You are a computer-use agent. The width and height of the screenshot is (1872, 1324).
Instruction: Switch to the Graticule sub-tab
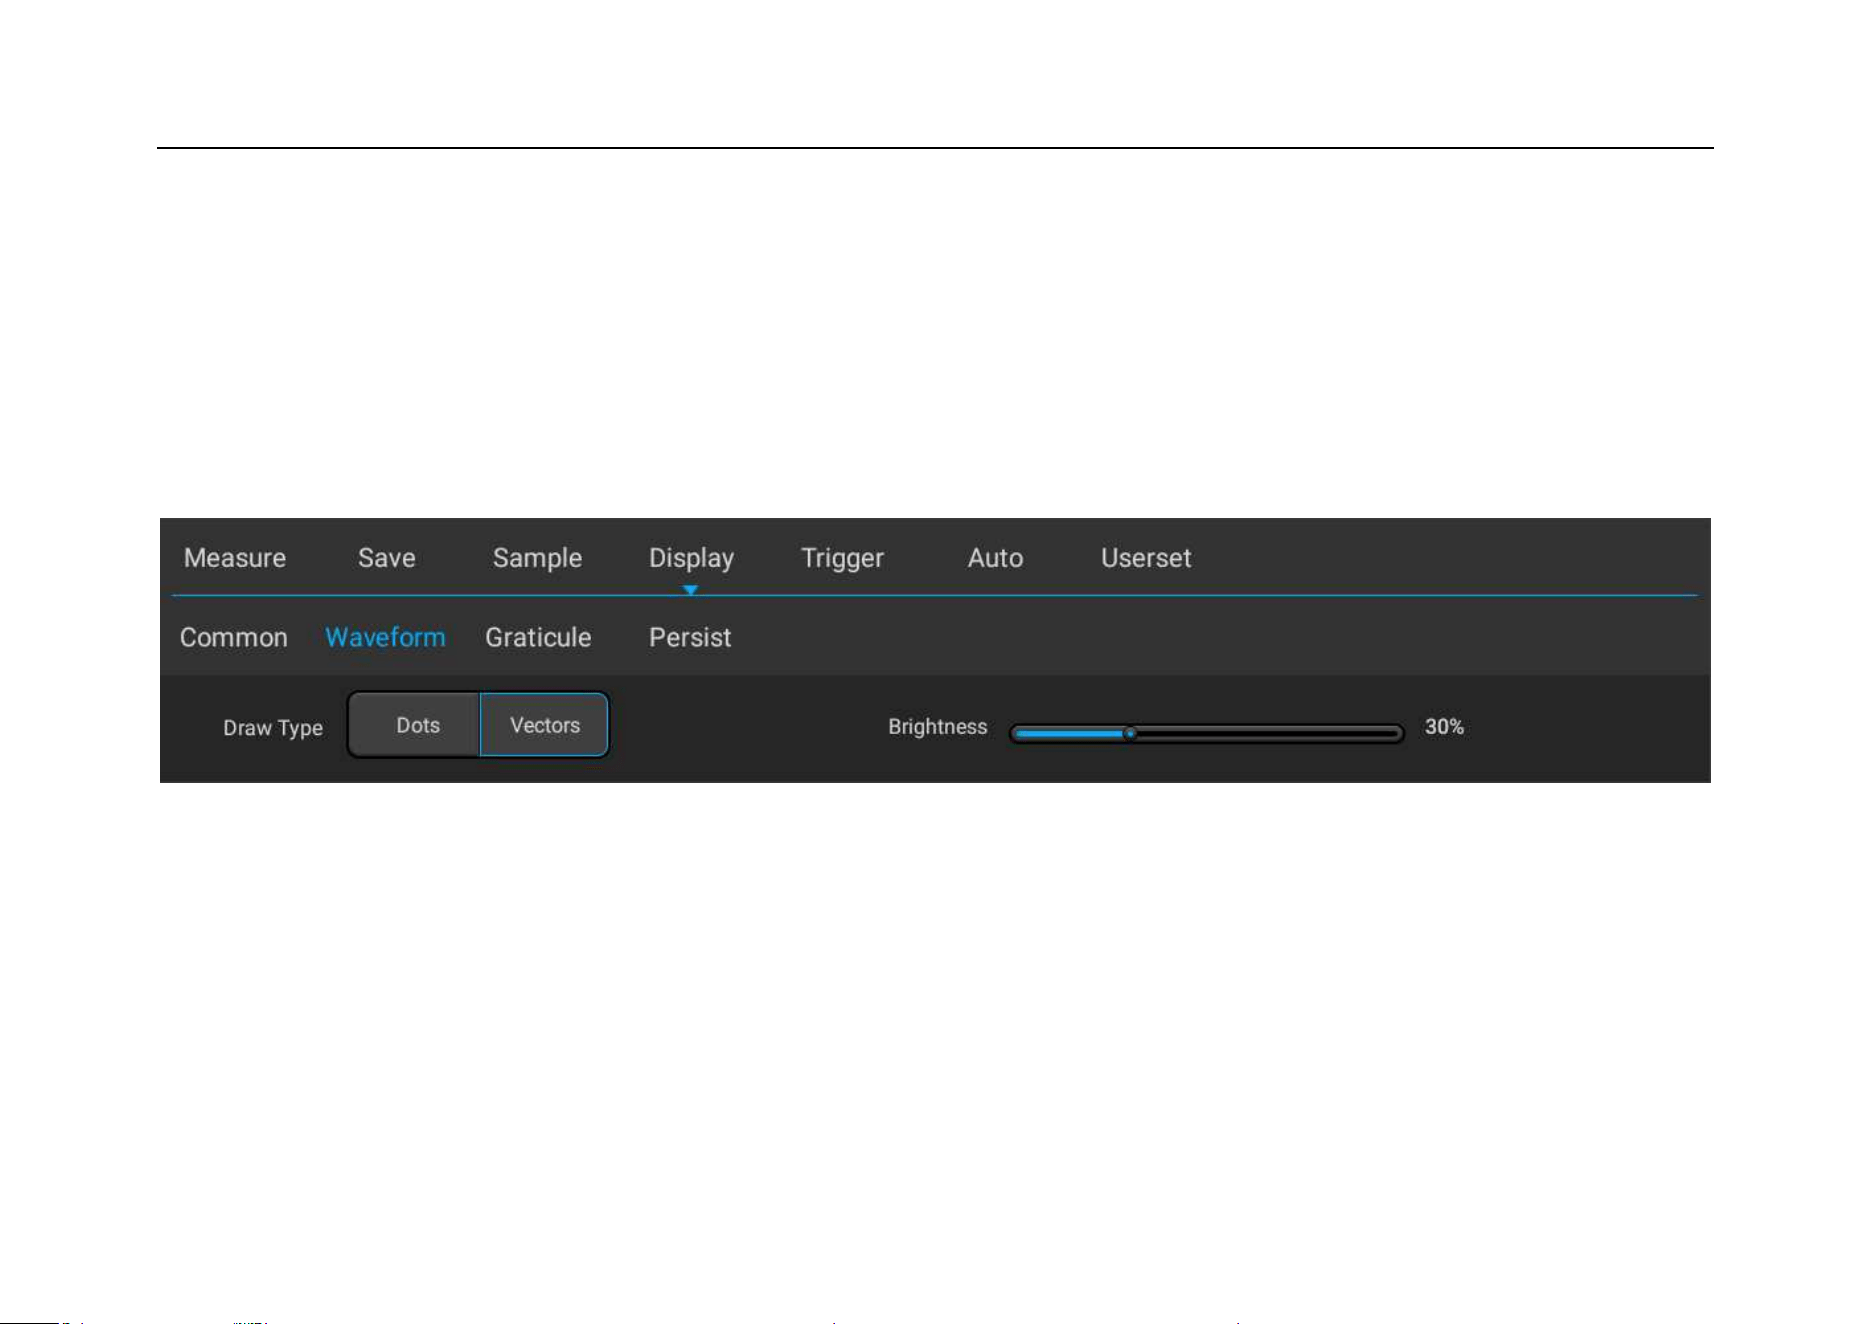click(538, 638)
